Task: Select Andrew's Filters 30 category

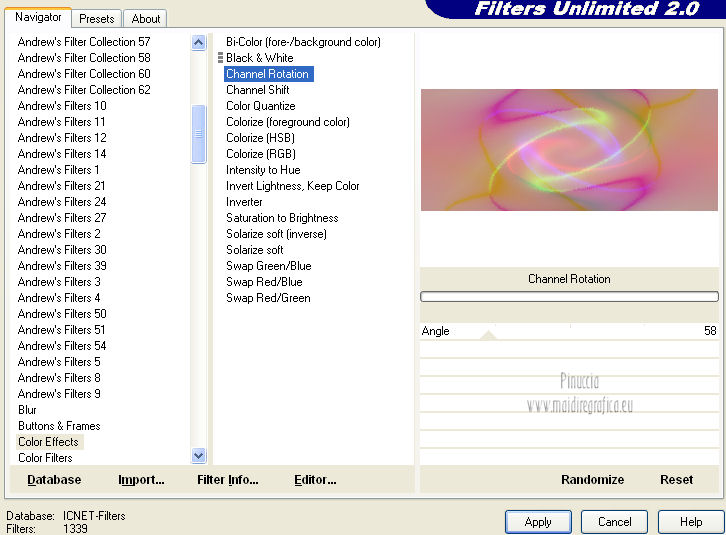Action: pyautogui.click(x=62, y=250)
